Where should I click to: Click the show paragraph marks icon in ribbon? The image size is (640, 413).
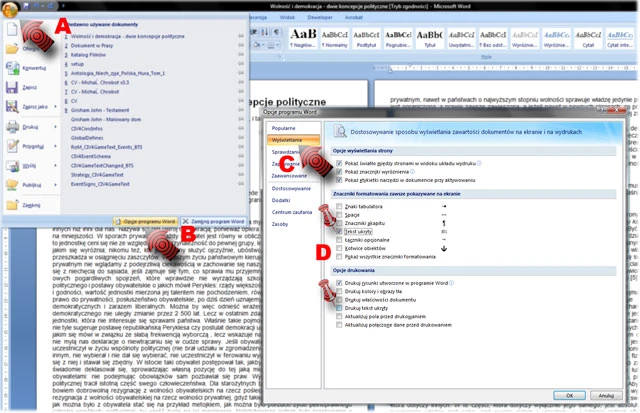[x=276, y=32]
